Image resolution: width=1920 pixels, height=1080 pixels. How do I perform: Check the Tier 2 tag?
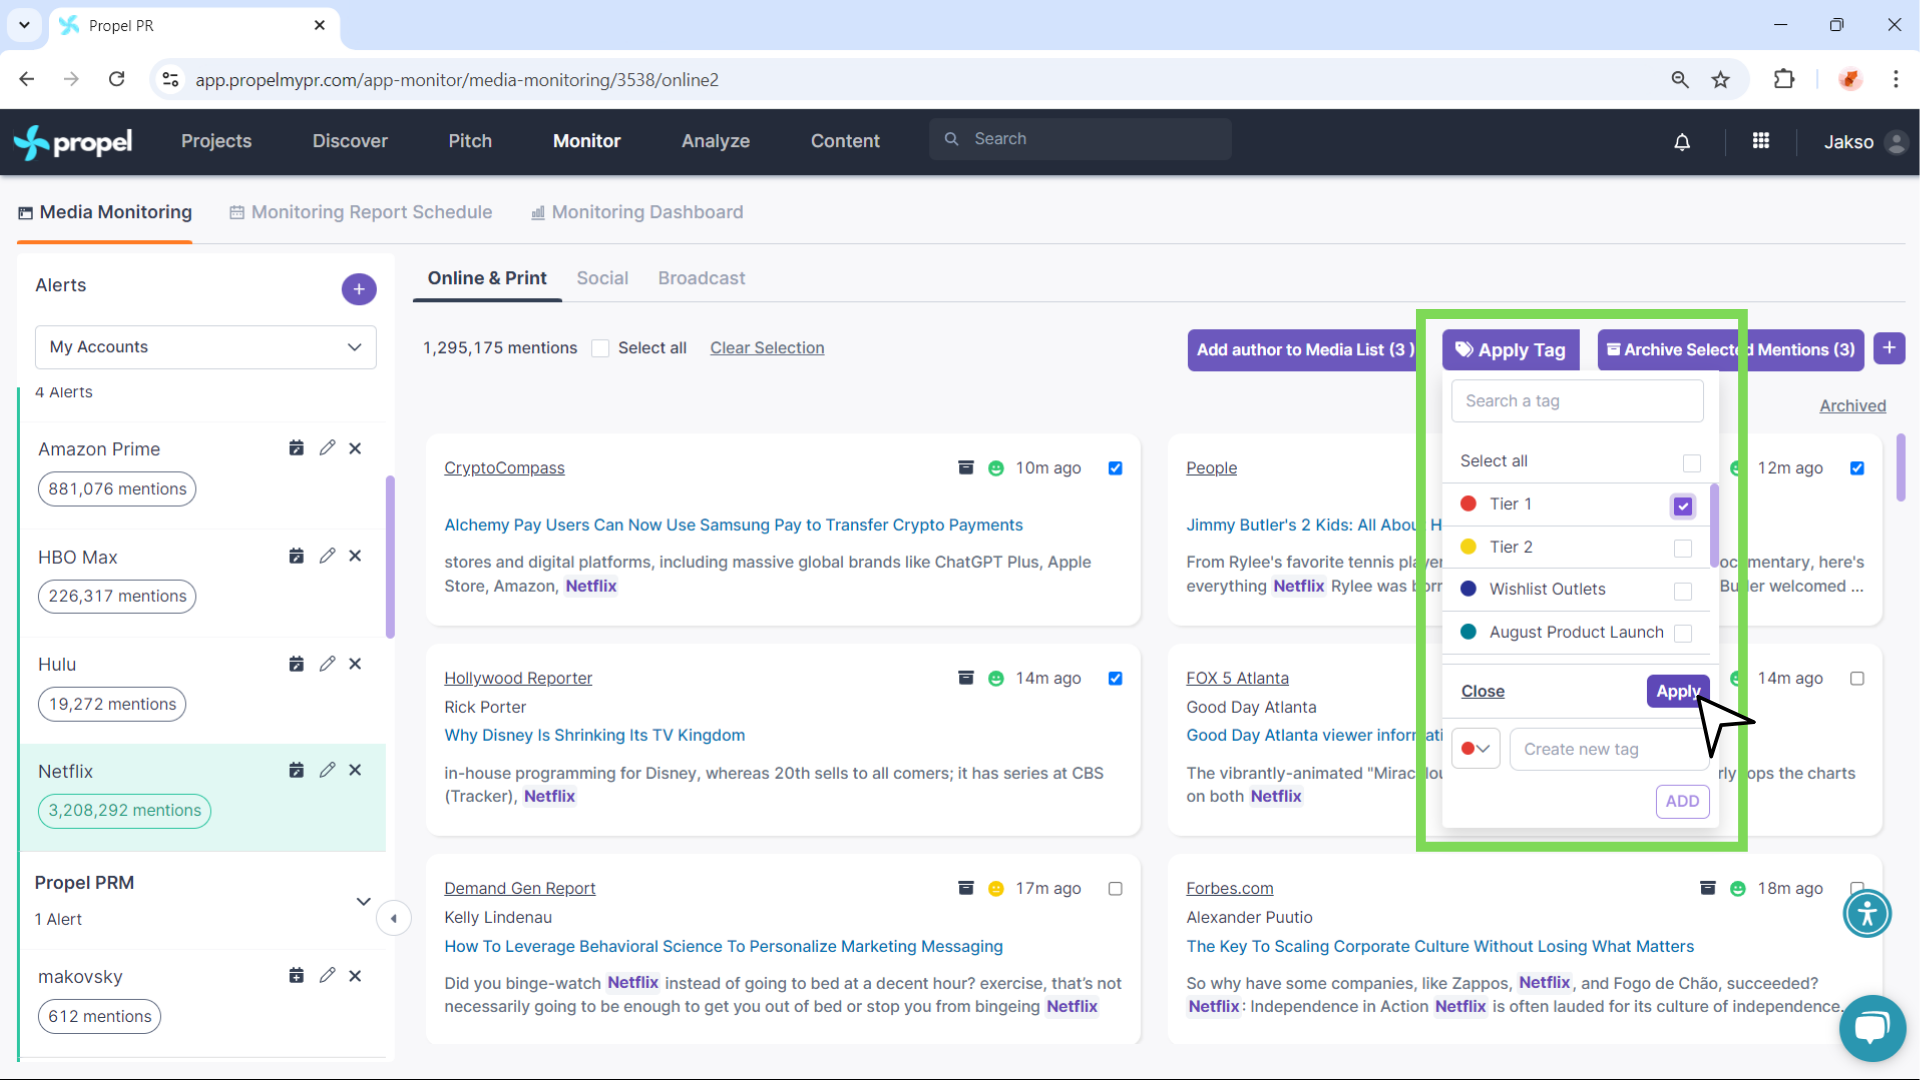click(1683, 548)
